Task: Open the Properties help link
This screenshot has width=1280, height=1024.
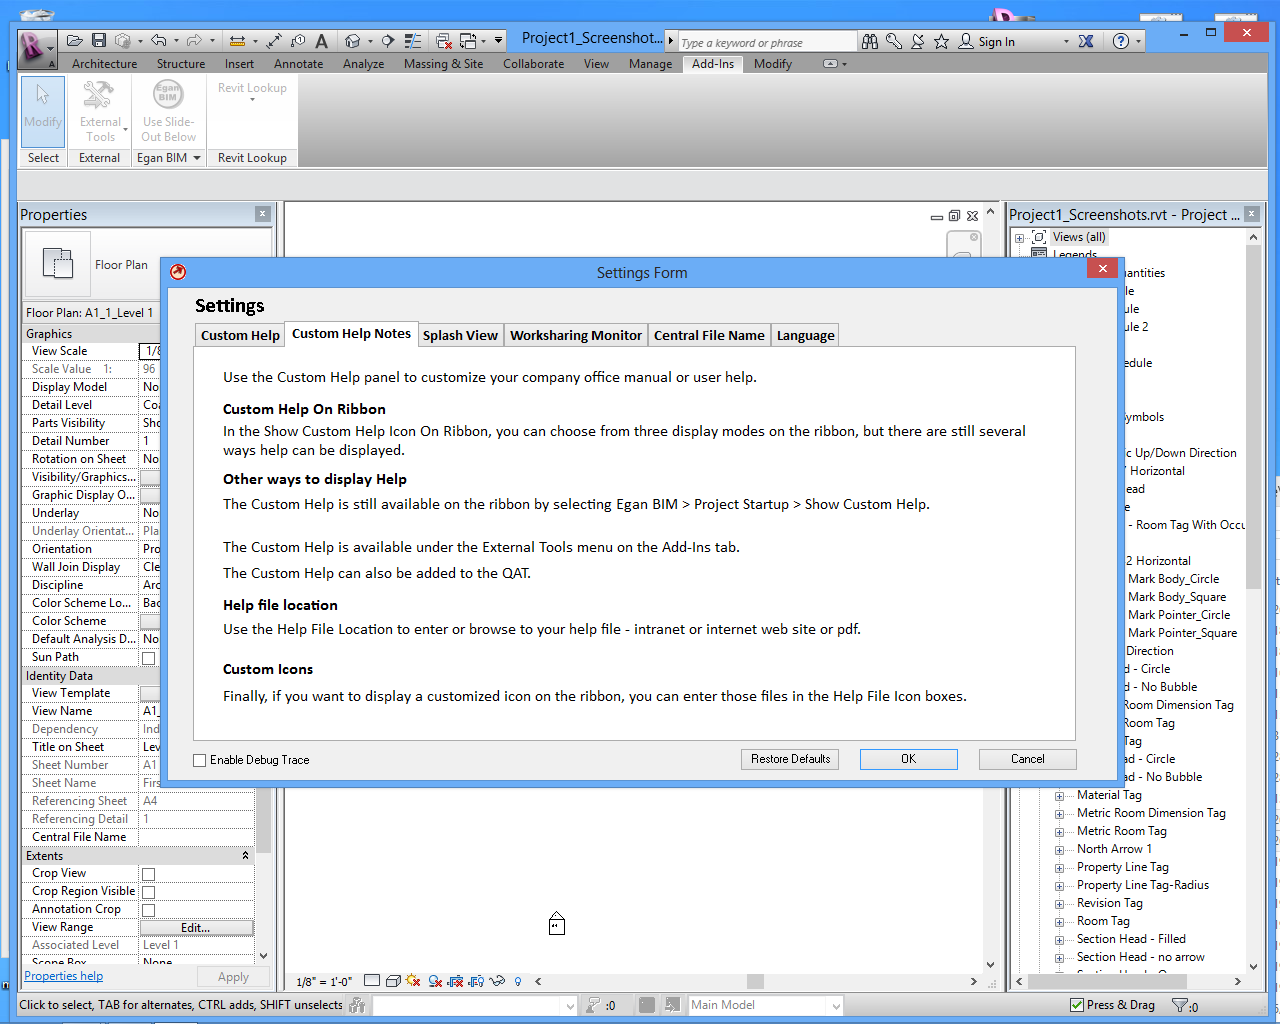Action: coord(64,976)
